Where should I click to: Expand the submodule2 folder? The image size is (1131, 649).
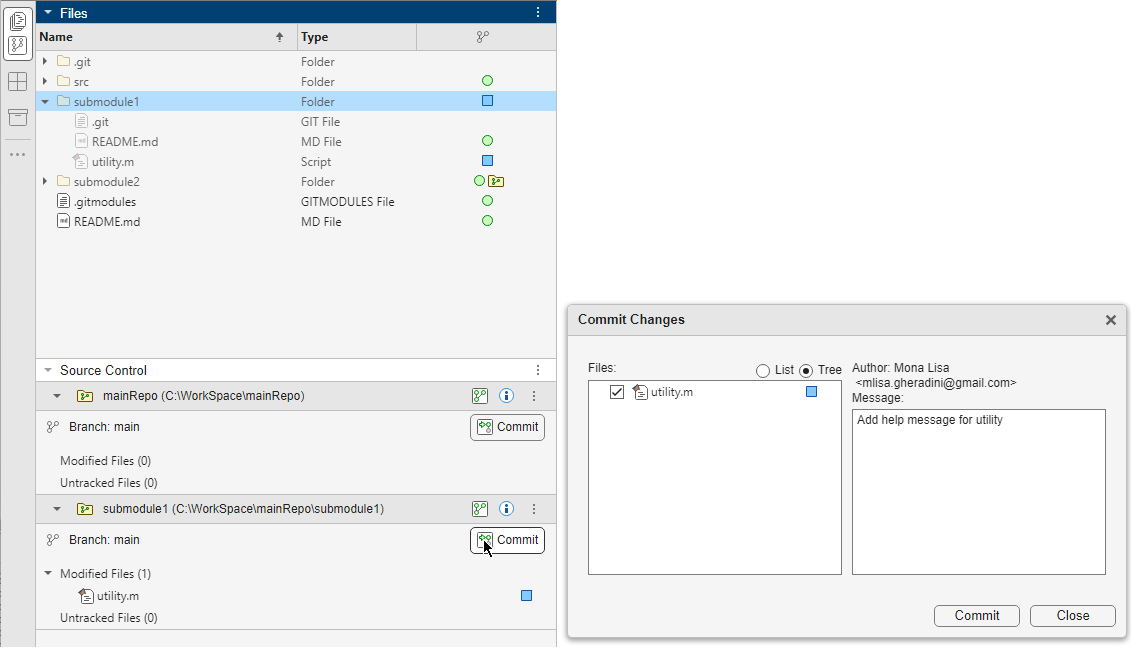coord(44,181)
